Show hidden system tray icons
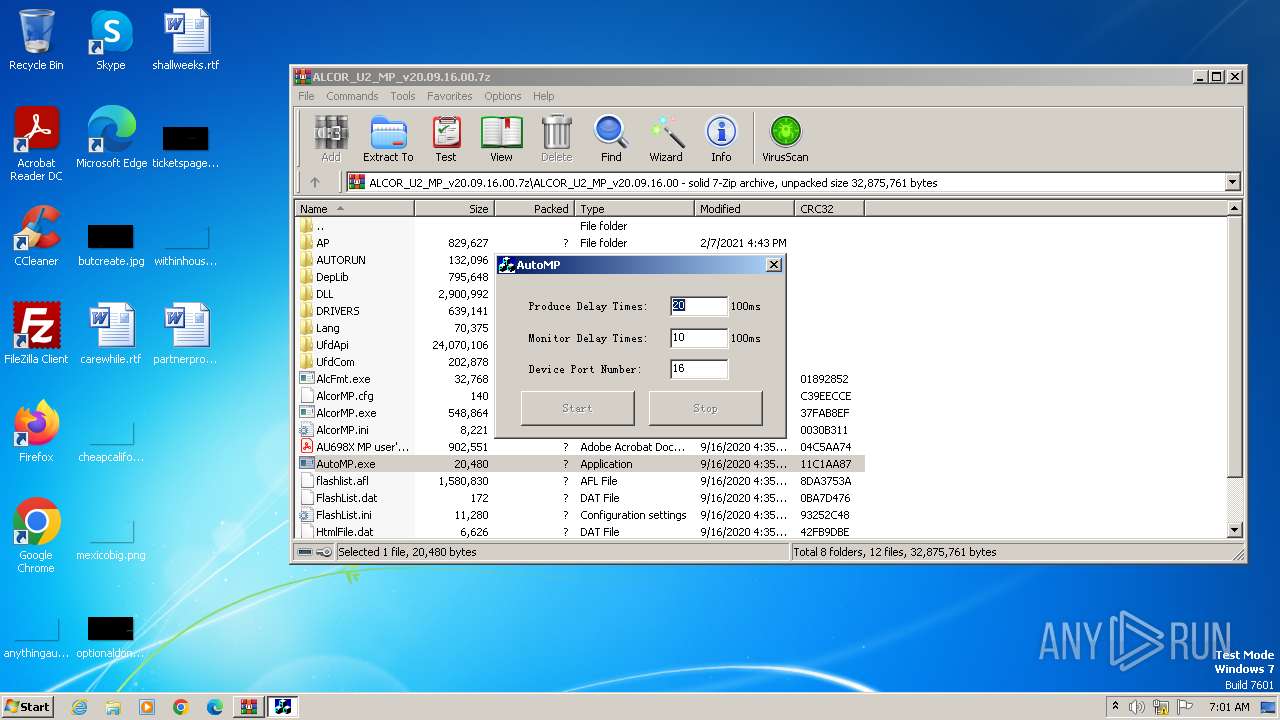The height and width of the screenshot is (720, 1280). (1115, 707)
